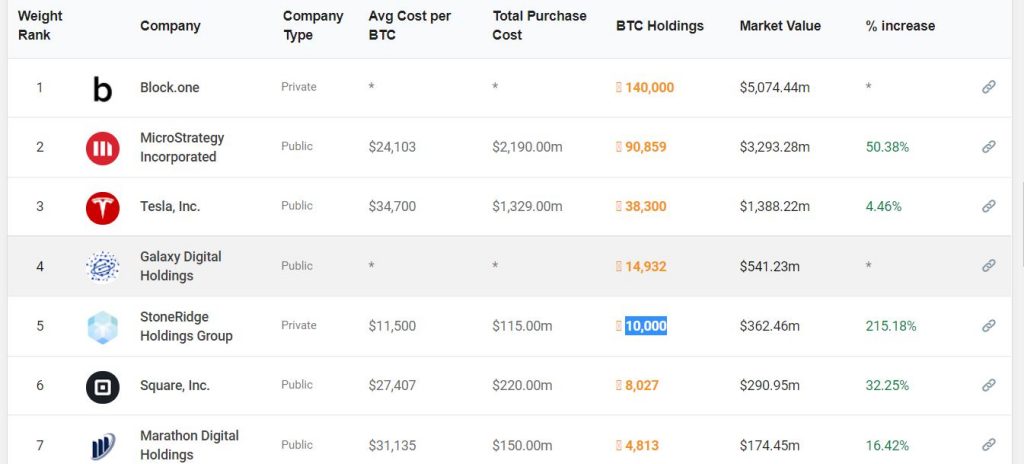Open the Marathon Digital row link icon
This screenshot has height=464, width=1024.
[x=989, y=444]
